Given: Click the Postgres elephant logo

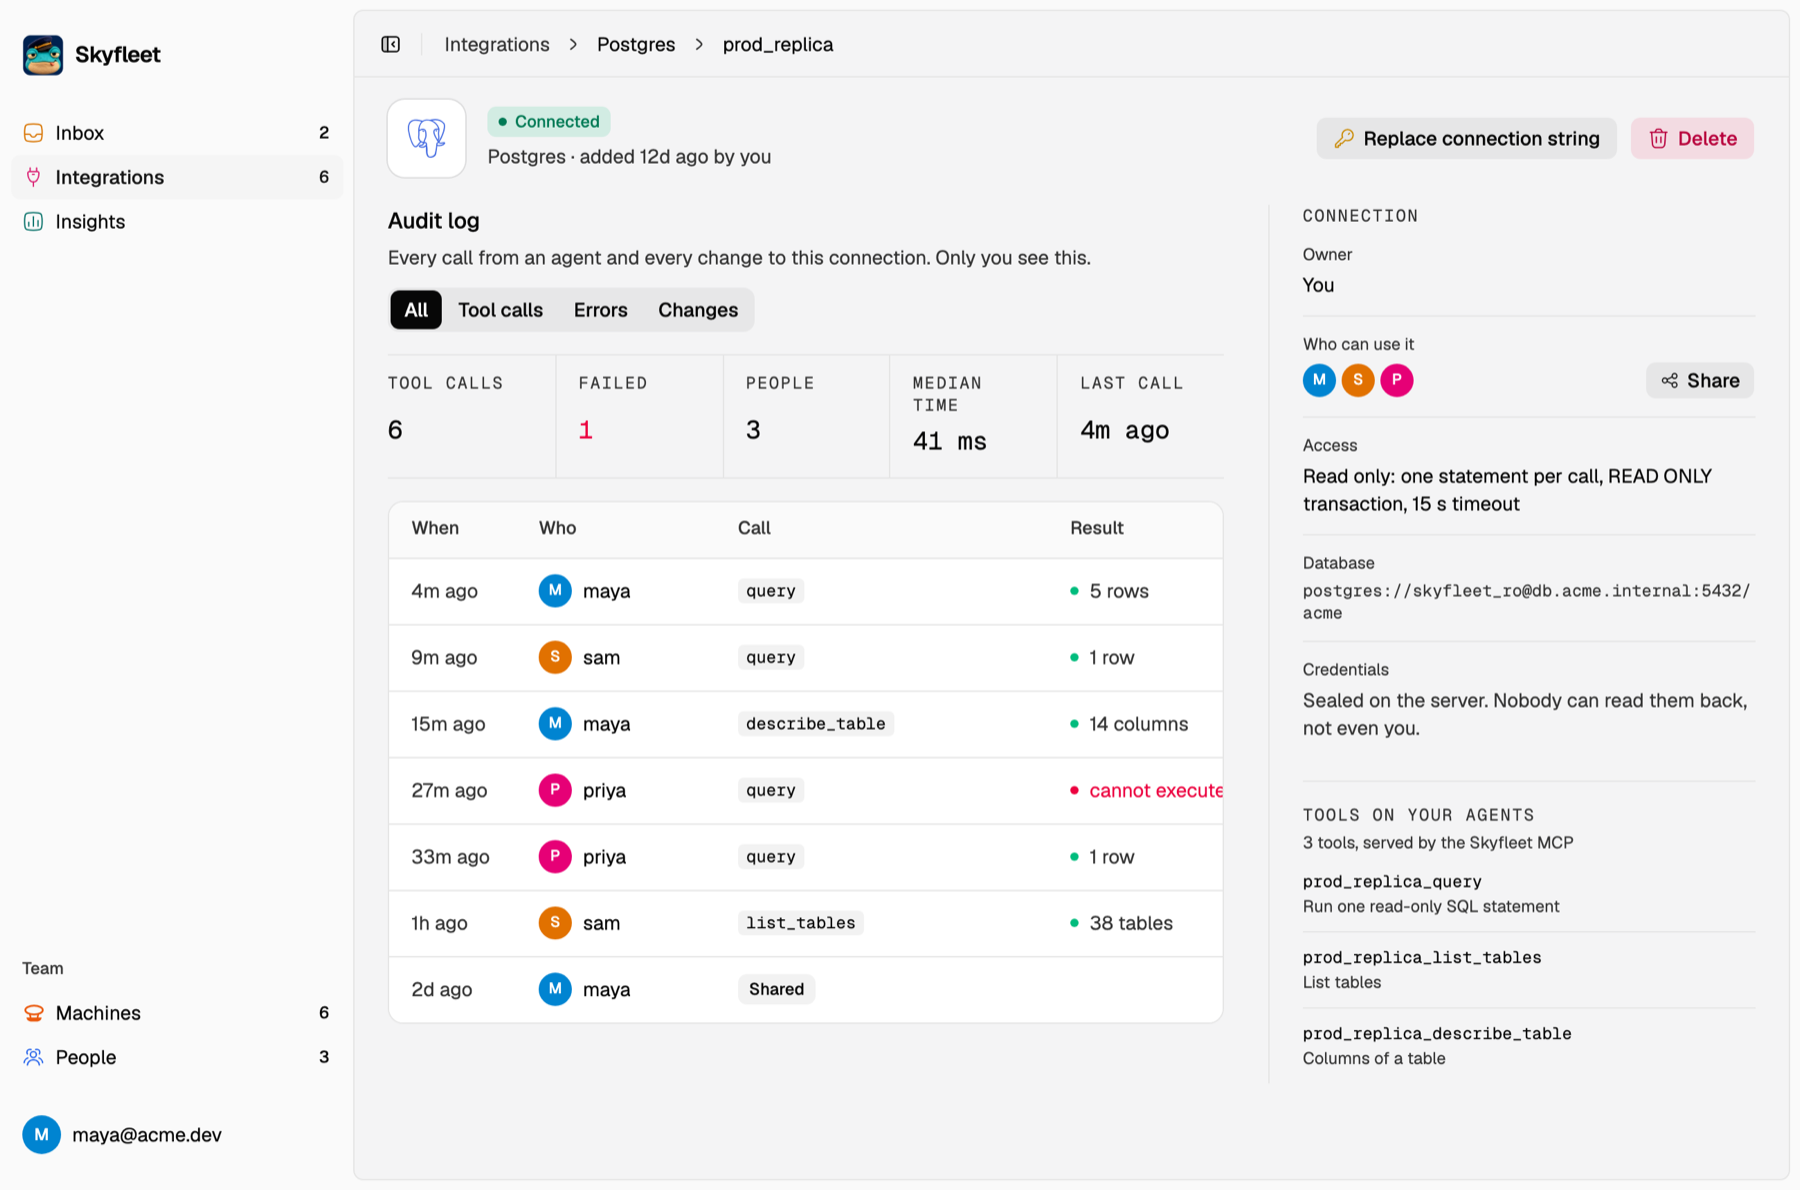Looking at the screenshot, I should point(427,138).
